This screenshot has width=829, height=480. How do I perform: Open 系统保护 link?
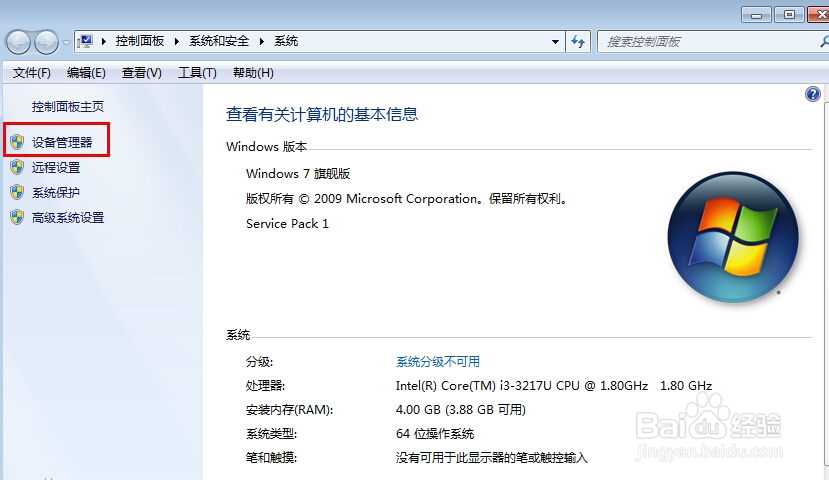[x=56, y=192]
